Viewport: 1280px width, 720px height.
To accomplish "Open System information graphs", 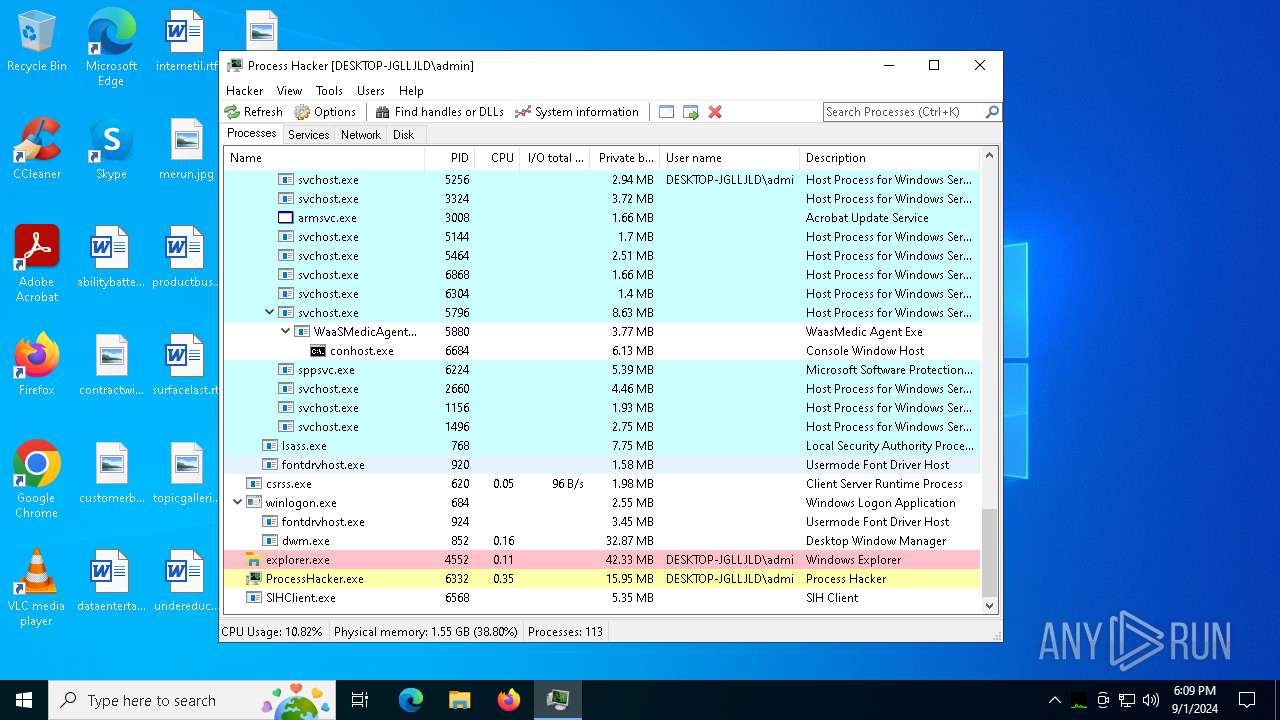I will (x=576, y=112).
